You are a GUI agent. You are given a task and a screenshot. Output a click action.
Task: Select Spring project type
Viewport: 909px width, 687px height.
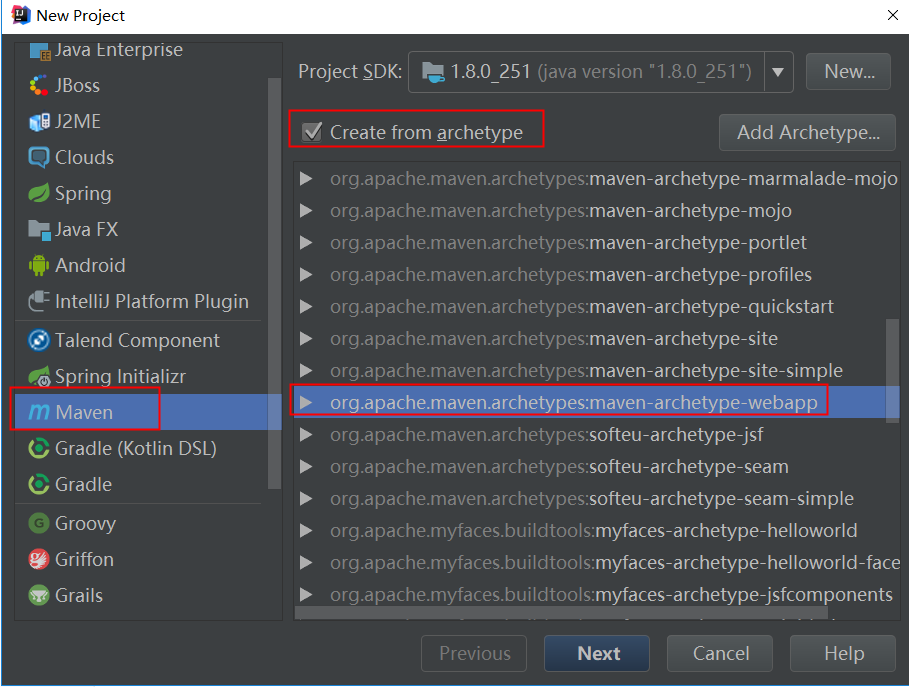(141, 193)
